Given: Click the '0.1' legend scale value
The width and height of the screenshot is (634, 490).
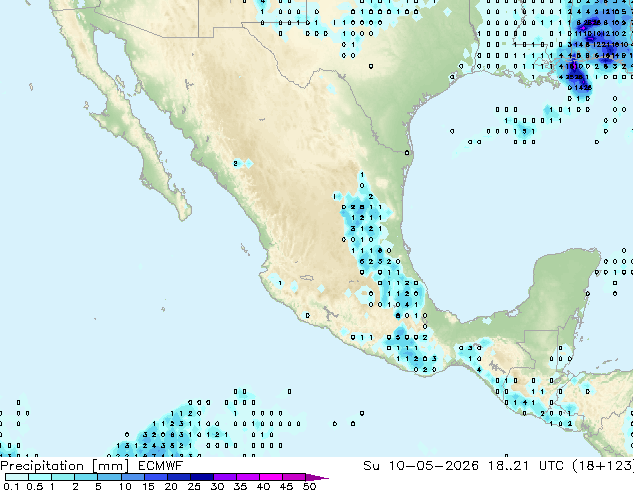Looking at the screenshot, I should (11, 486).
